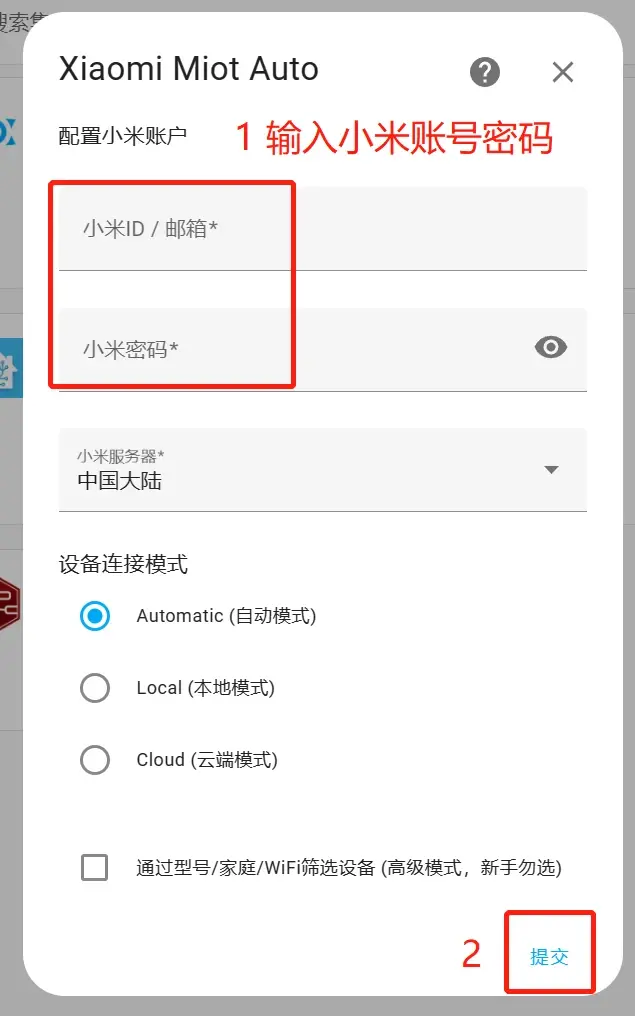635x1016 pixels.
Task: Click the red hexagon integration icon behind dialog
Action: 10,603
